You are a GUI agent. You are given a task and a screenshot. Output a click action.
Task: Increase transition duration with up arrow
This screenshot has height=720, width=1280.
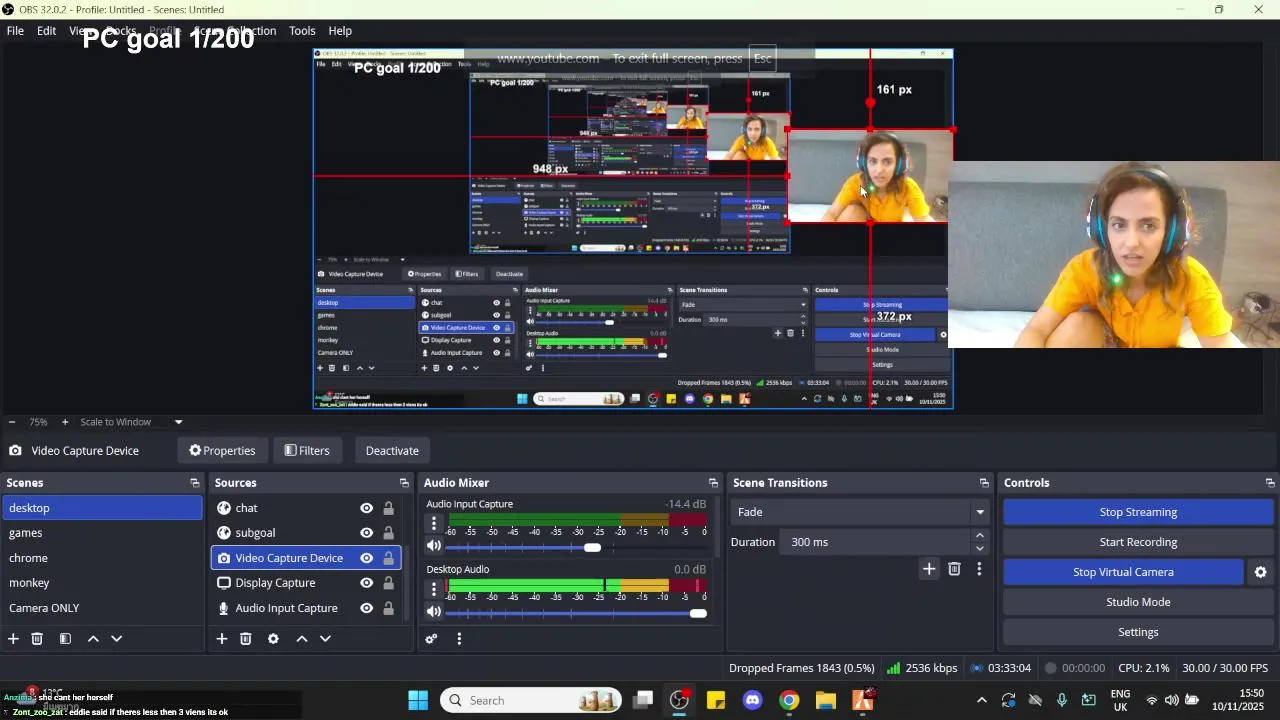980,536
